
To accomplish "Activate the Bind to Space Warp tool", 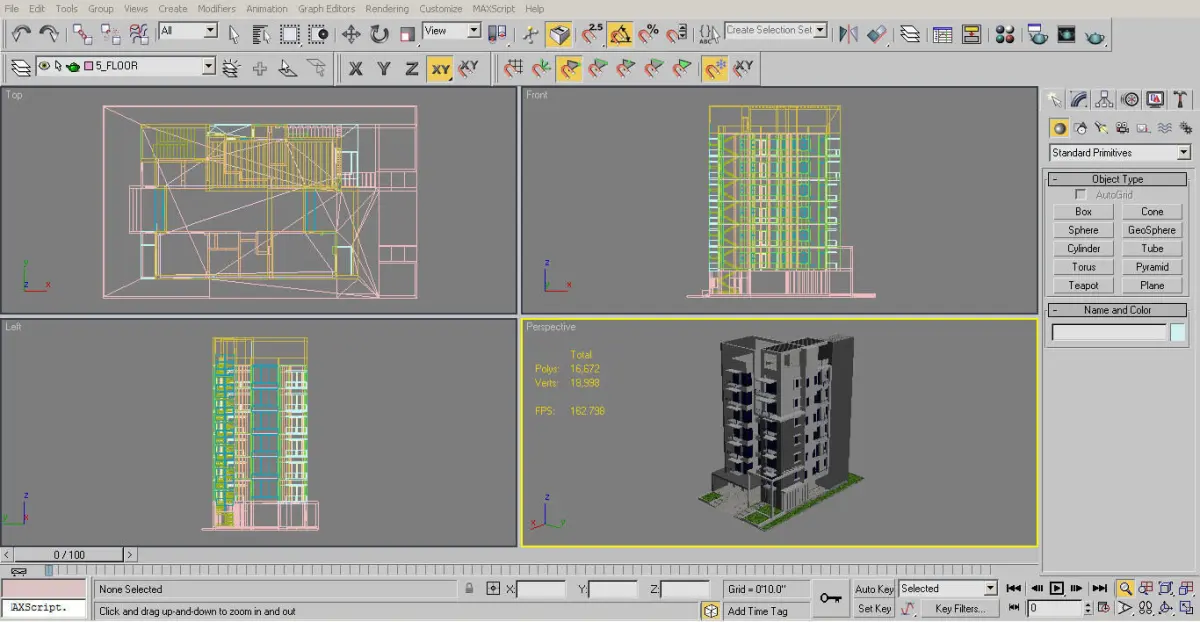I will (x=140, y=34).
